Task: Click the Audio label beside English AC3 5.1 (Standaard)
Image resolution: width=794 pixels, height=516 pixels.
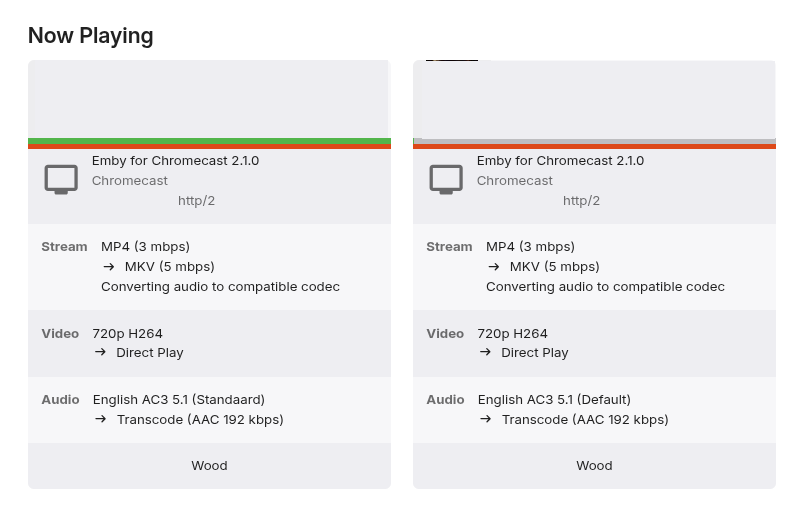Action: coord(60,399)
